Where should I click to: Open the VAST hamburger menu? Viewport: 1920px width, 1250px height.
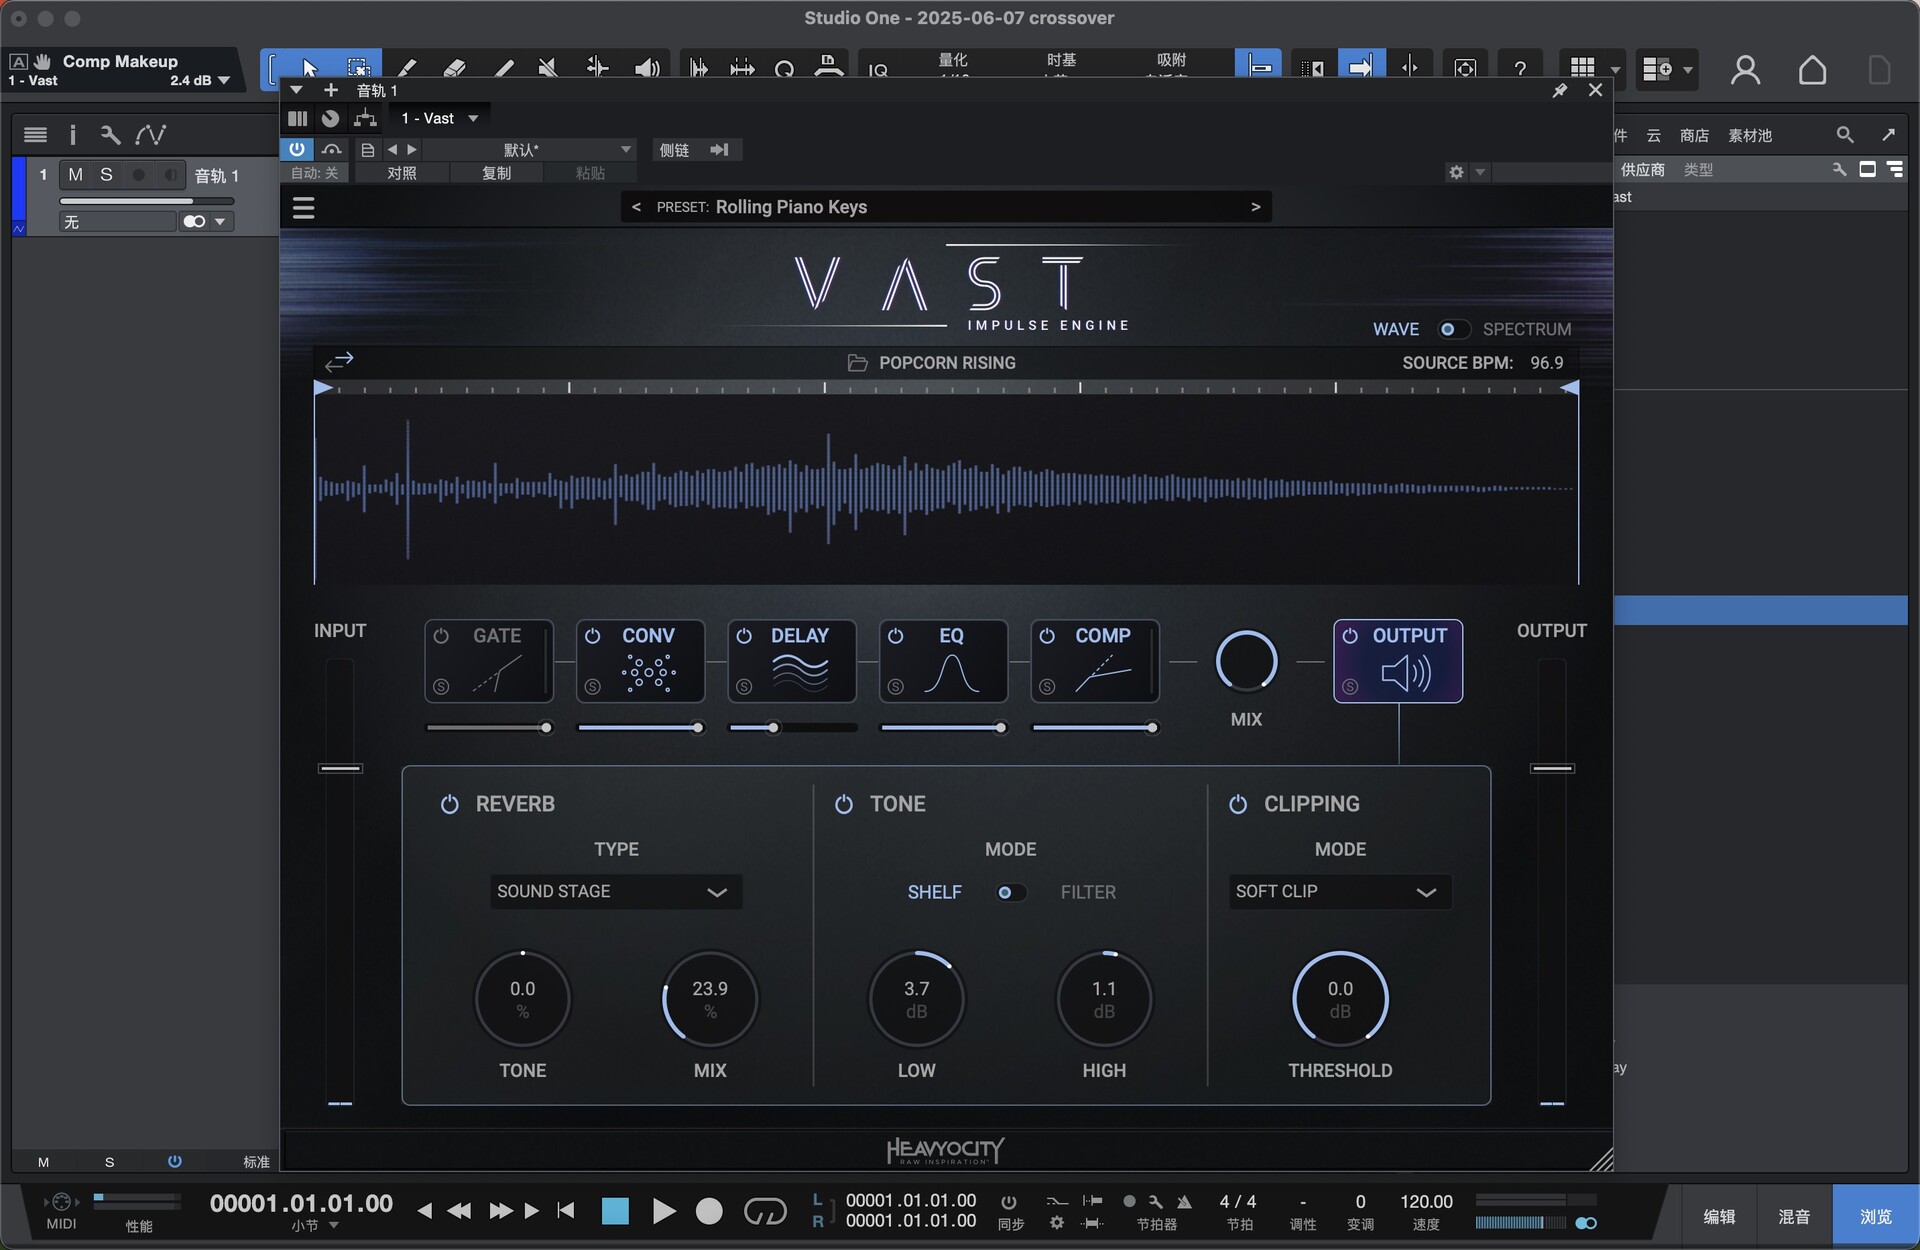pyautogui.click(x=303, y=208)
